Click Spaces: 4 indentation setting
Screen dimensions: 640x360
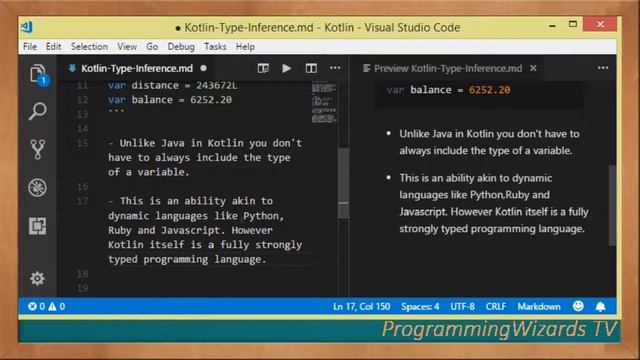coord(420,307)
